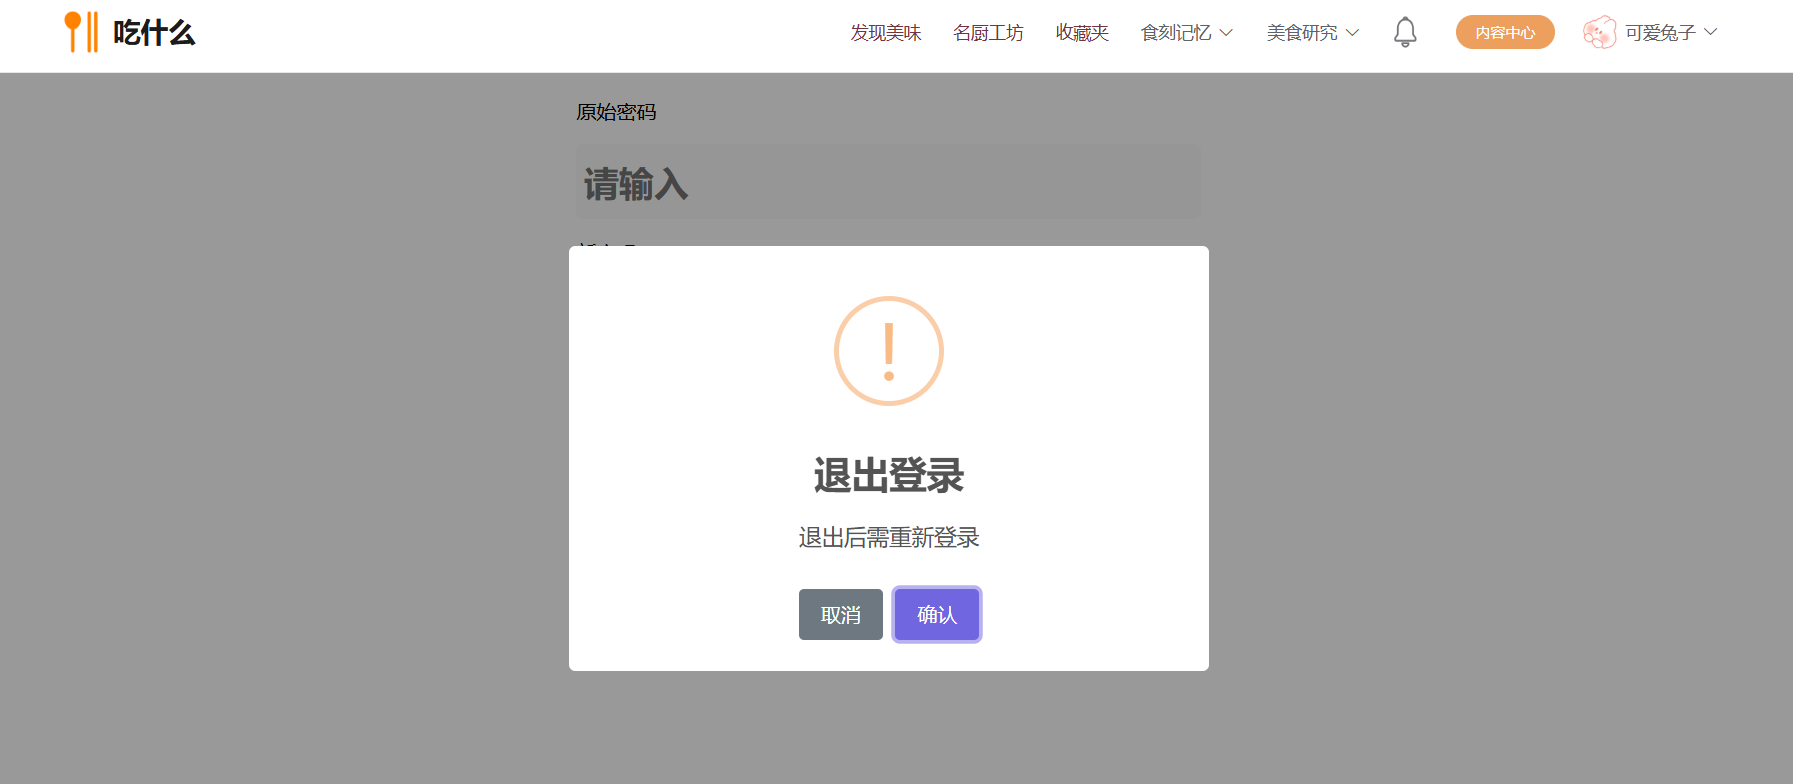Click the orange 内容中心 button
Image resolution: width=1793 pixels, height=784 pixels.
tap(1505, 32)
